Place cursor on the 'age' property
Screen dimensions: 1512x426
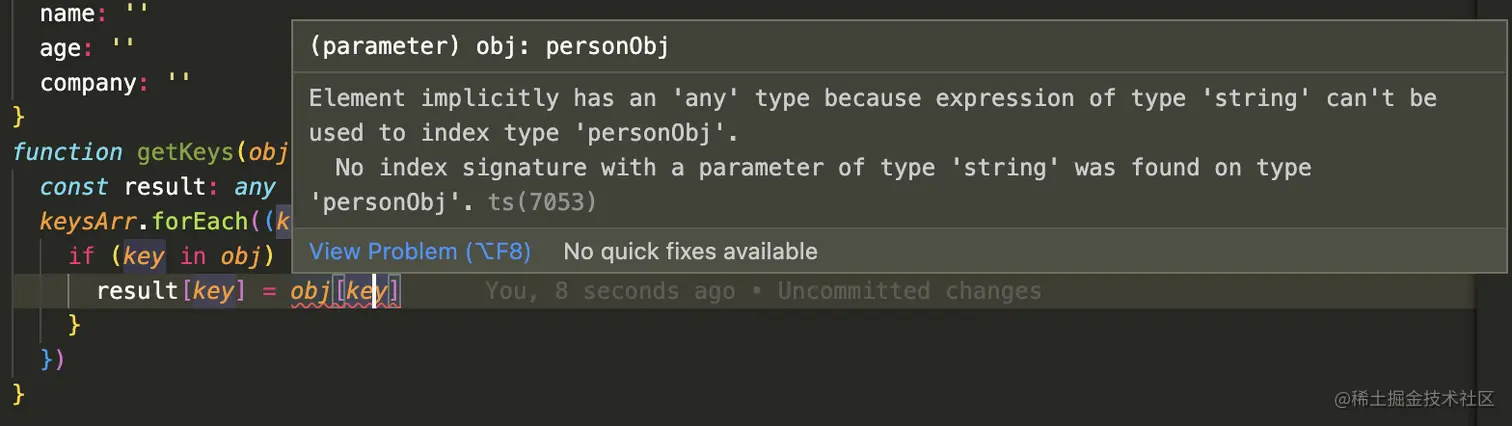click(60, 48)
